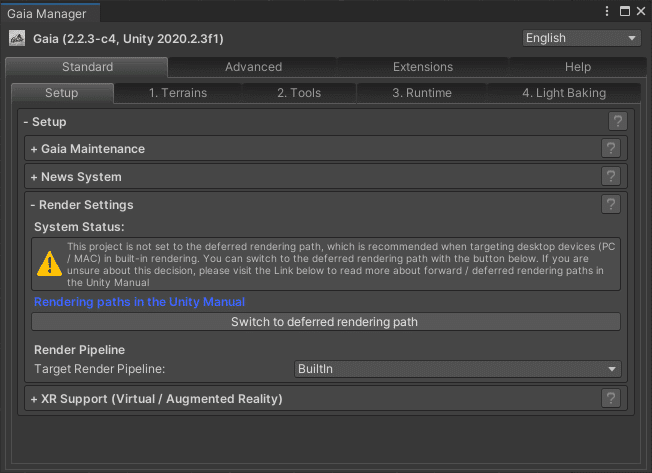
Task: Open the window options kebab menu
Action: pos(607,11)
